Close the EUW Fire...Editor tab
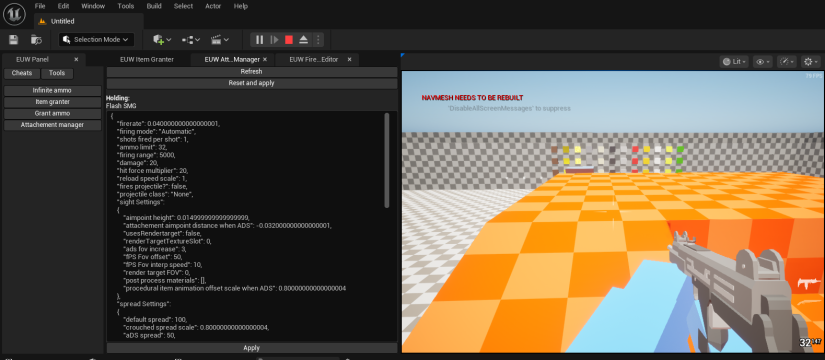The image size is (825, 360). [x=349, y=59]
